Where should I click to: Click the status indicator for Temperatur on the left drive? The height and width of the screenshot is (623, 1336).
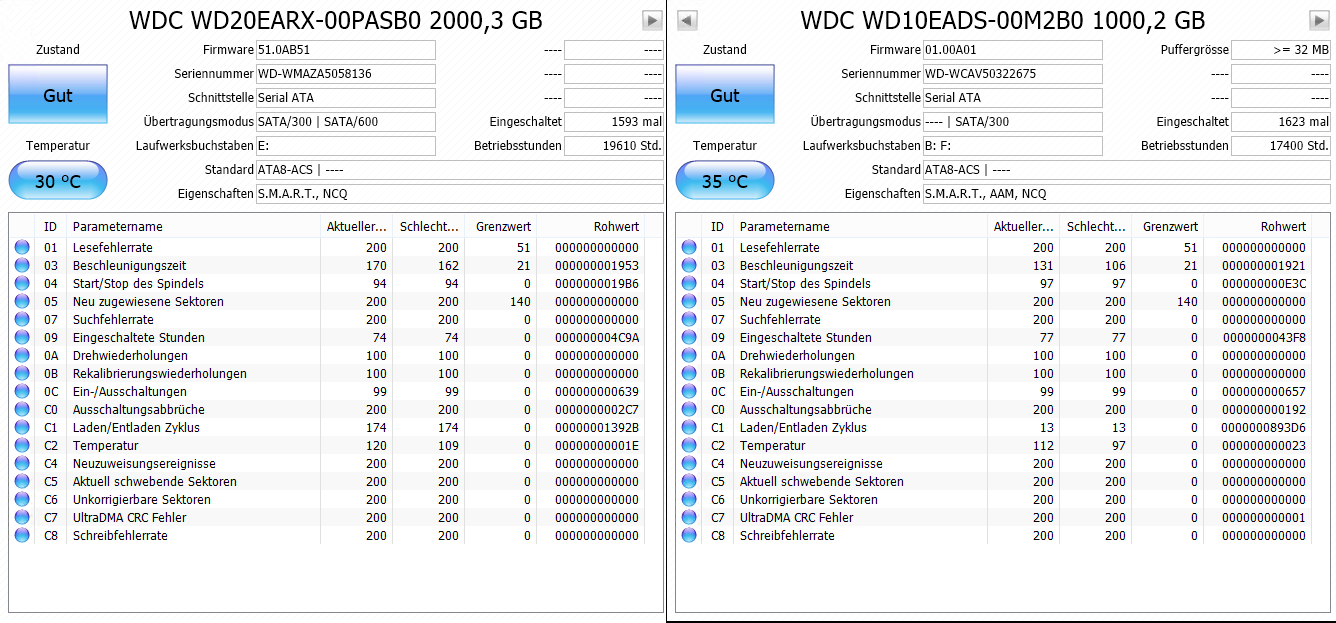coord(23,445)
